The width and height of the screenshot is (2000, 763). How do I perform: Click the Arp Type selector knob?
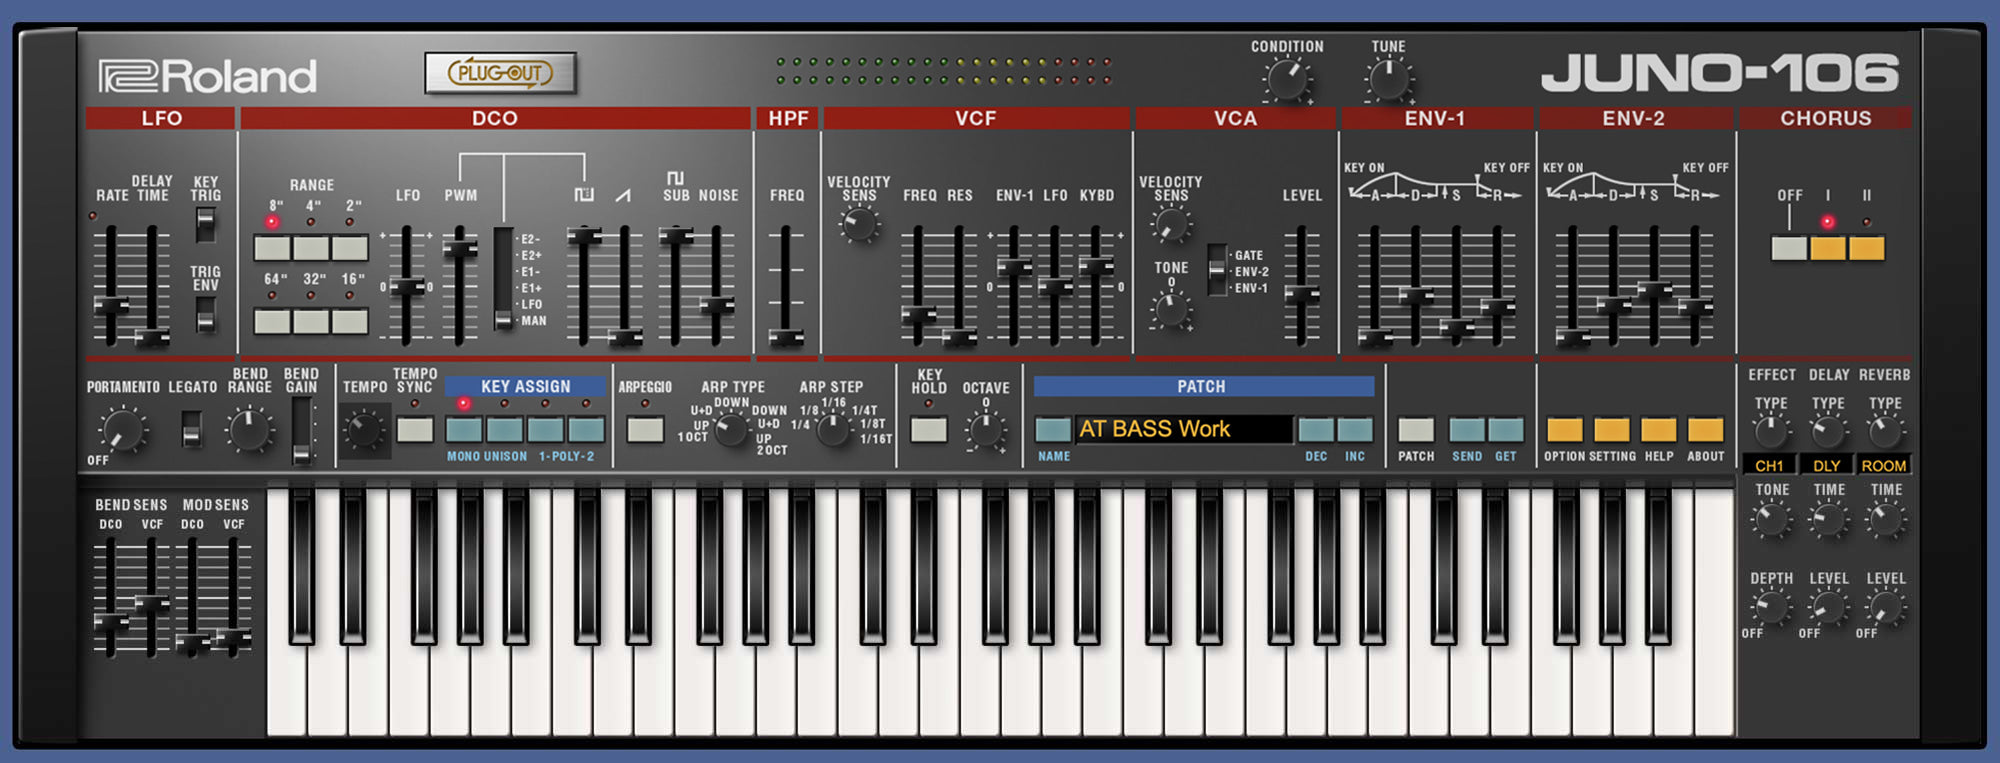731,430
